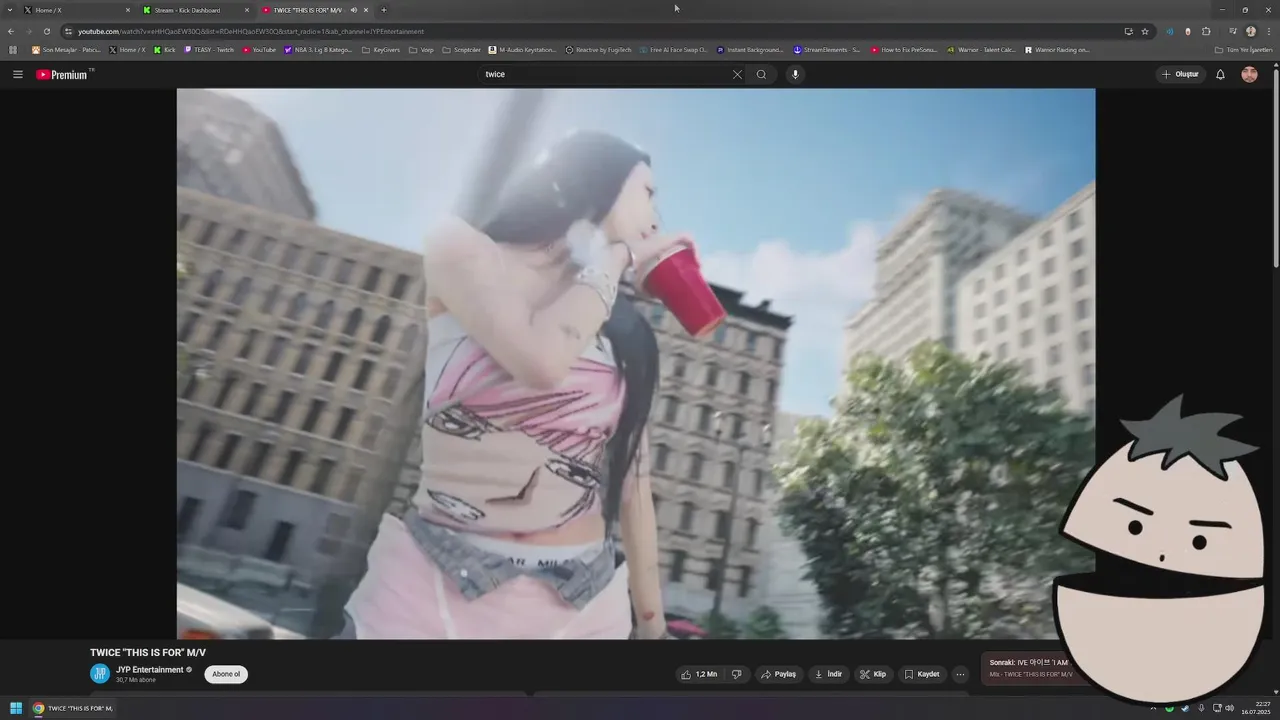Open Warrior - Talent Calc bookmark
Screen dimensions: 1280x720
tap(981, 49)
